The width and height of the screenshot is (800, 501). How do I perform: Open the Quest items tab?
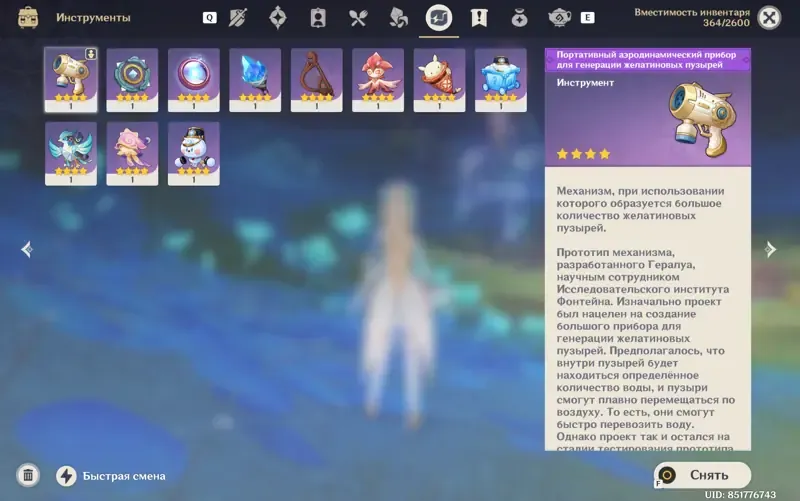[x=479, y=18]
